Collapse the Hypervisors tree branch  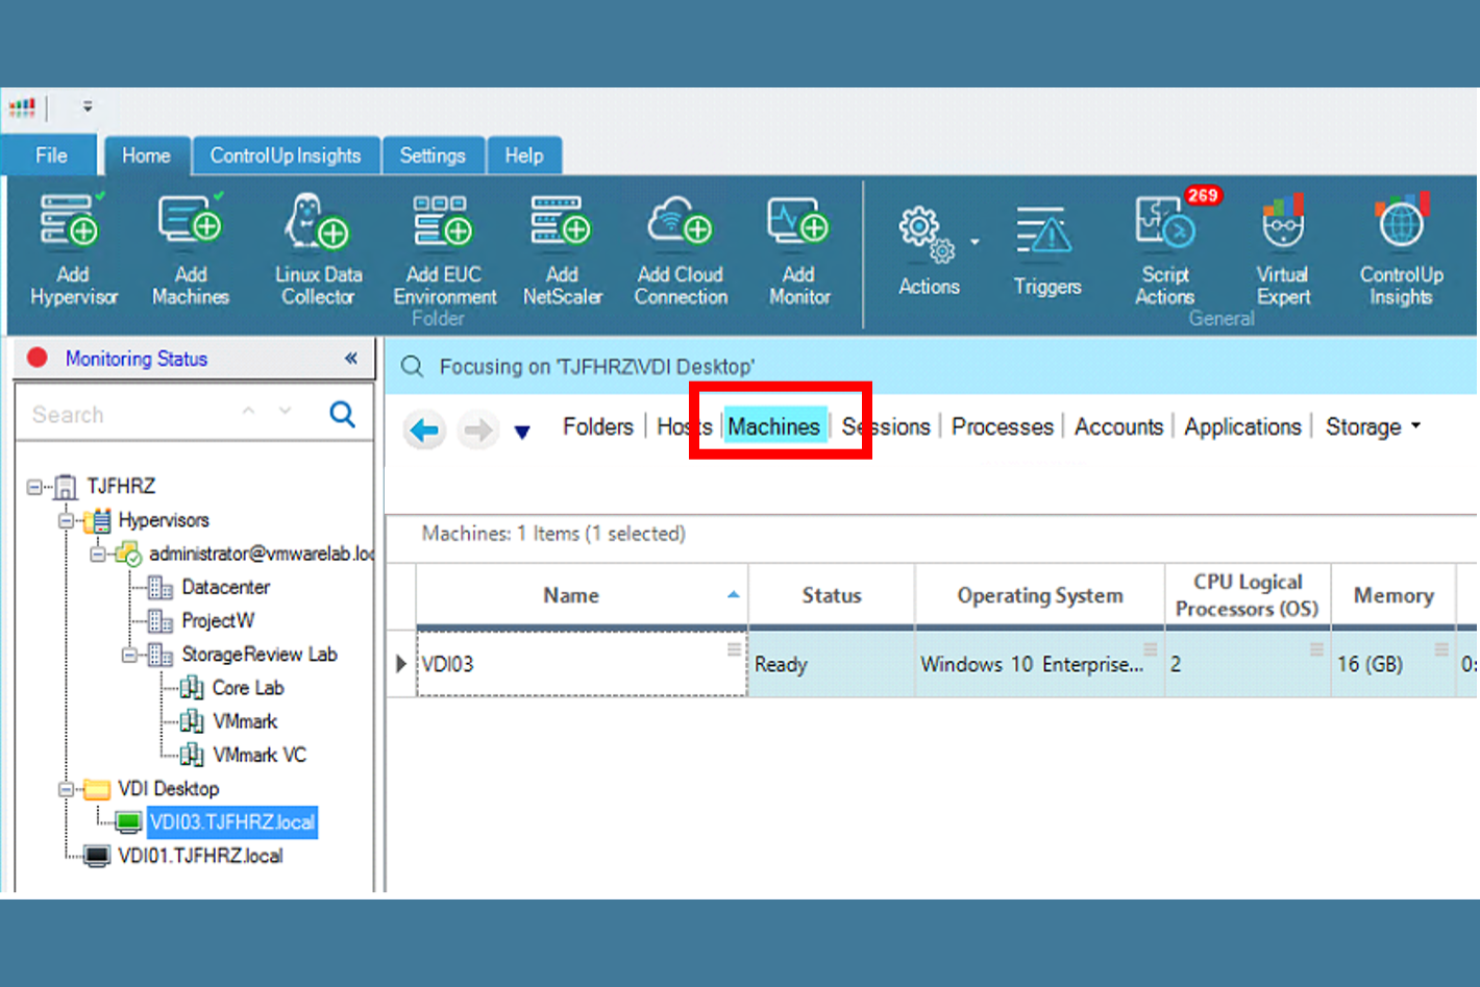pos(68,520)
